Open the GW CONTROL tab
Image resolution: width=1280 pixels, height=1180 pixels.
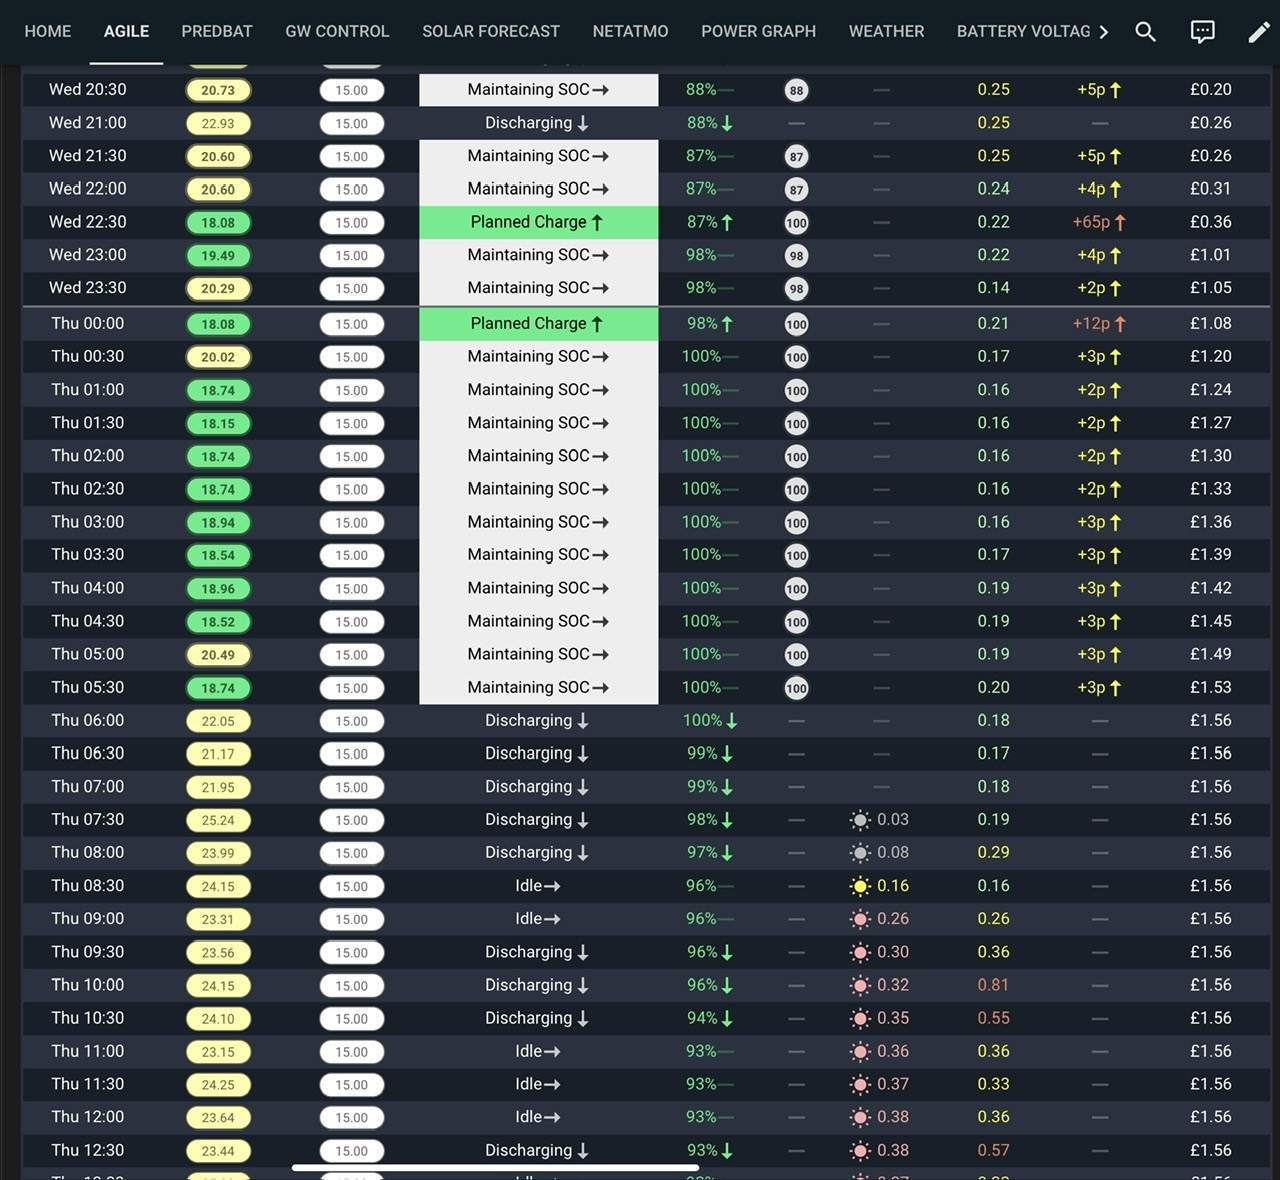[337, 32]
